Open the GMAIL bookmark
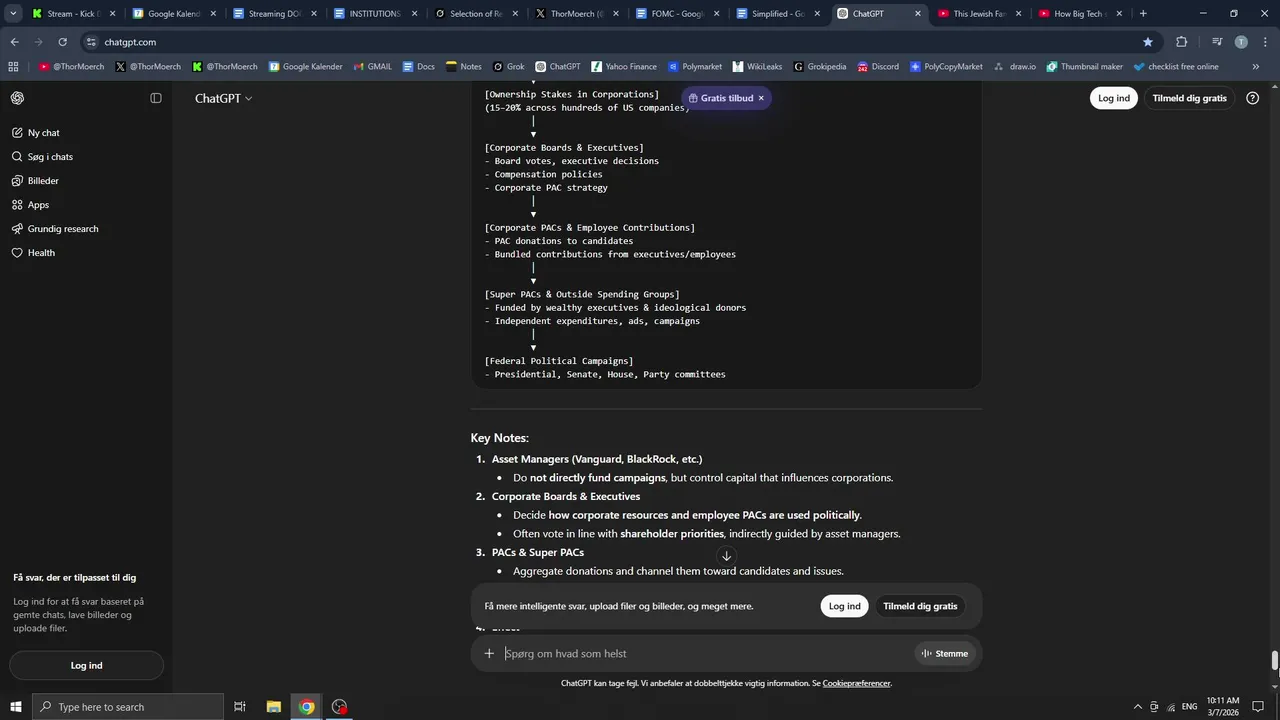 pos(371,67)
